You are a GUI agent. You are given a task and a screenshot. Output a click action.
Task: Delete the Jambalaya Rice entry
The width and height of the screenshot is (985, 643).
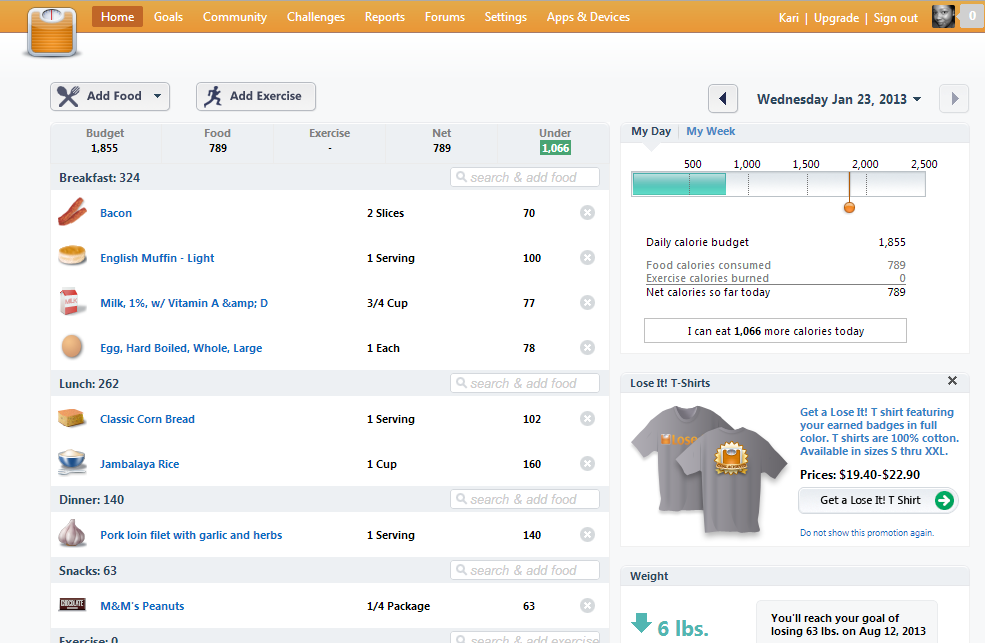tap(587, 464)
